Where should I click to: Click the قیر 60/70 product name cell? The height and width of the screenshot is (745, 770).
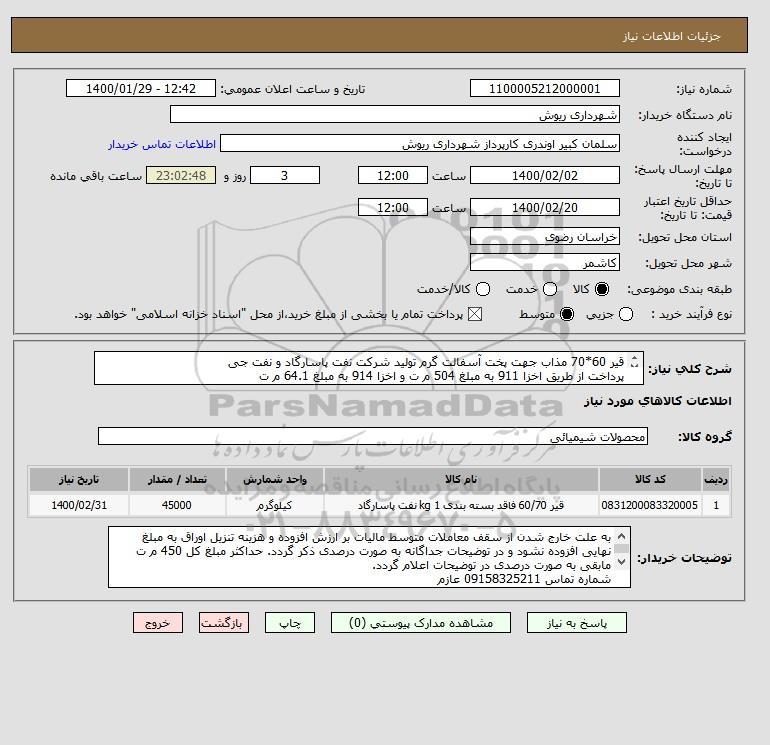[x=461, y=505]
